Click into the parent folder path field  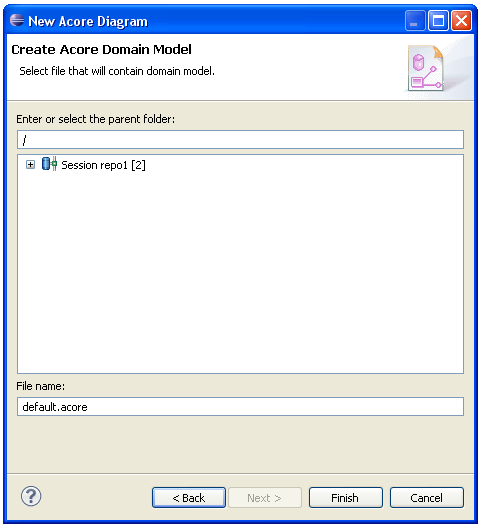240,139
